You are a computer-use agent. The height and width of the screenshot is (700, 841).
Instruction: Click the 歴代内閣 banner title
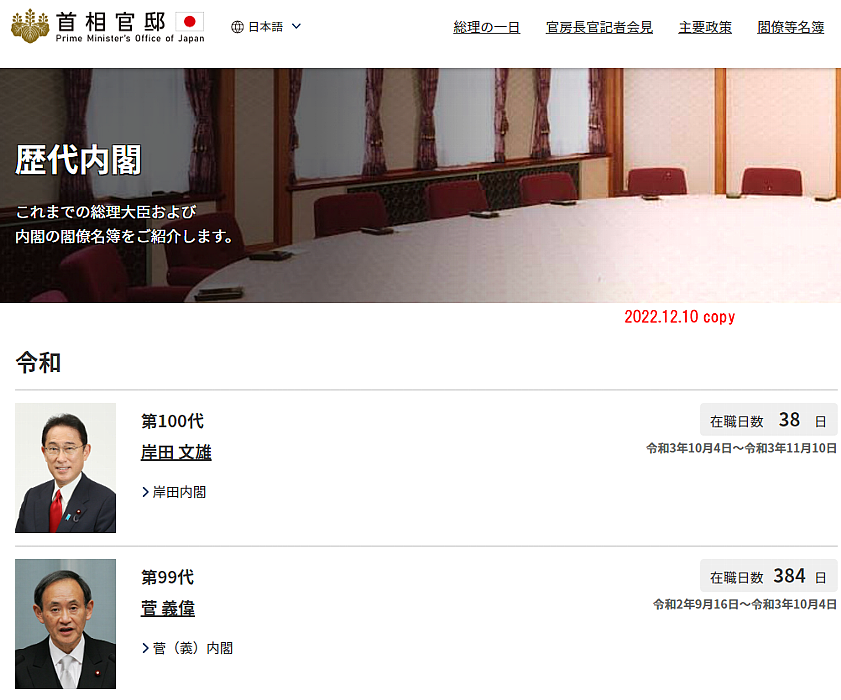coord(78,160)
